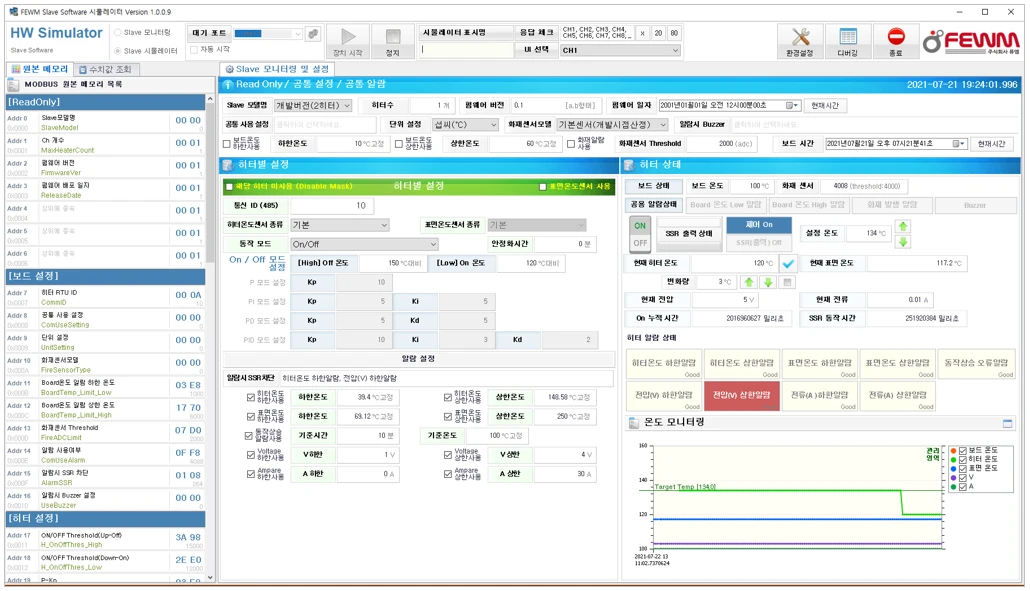Switch to the 수치값 조회 tab
Image resolution: width=1030 pixels, height=591 pixels.
[x=105, y=69]
